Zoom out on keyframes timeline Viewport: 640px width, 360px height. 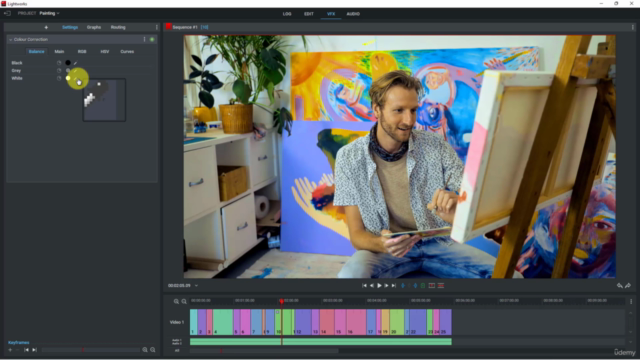coord(153,350)
